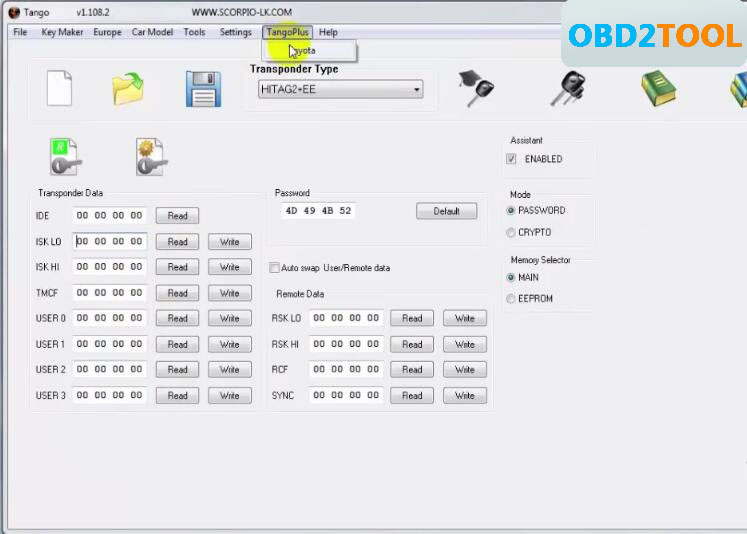
Task: Open the Settings menu
Action: tap(235, 32)
